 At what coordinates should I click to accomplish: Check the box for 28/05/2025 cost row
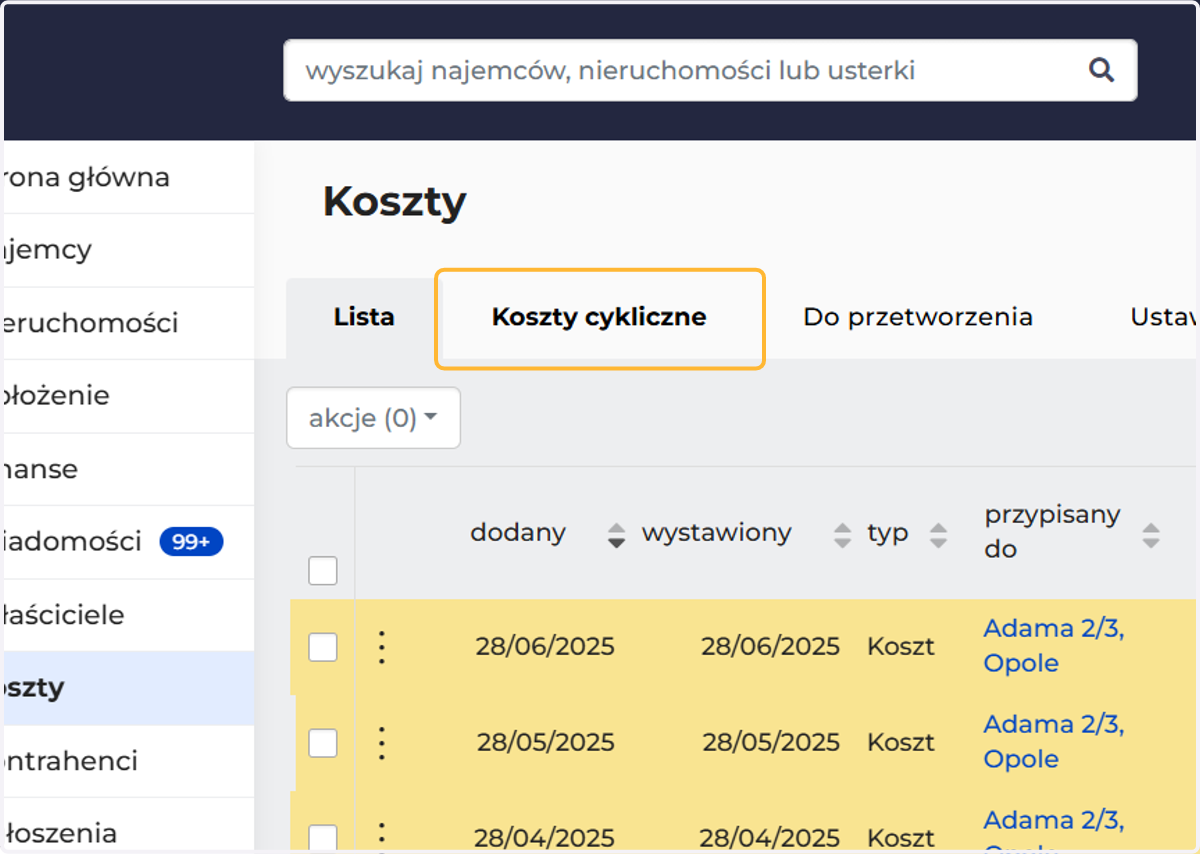[323, 743]
